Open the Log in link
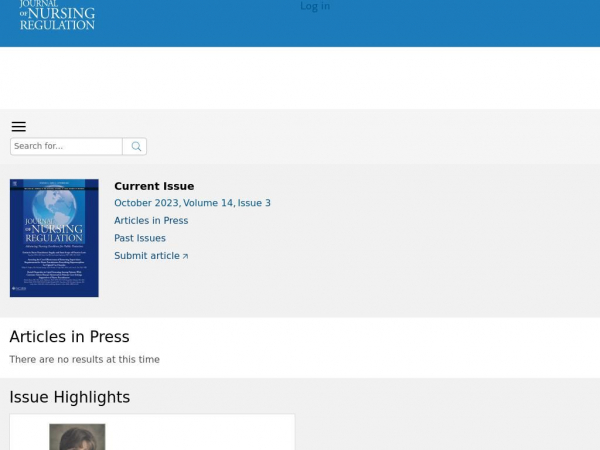The height and width of the screenshot is (450, 600). 315,6
